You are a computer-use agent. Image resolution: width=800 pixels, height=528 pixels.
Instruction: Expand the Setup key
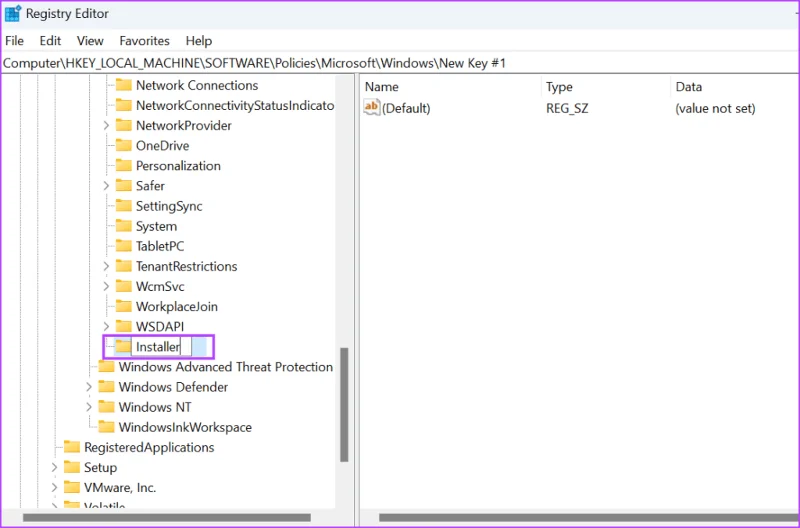(54, 467)
